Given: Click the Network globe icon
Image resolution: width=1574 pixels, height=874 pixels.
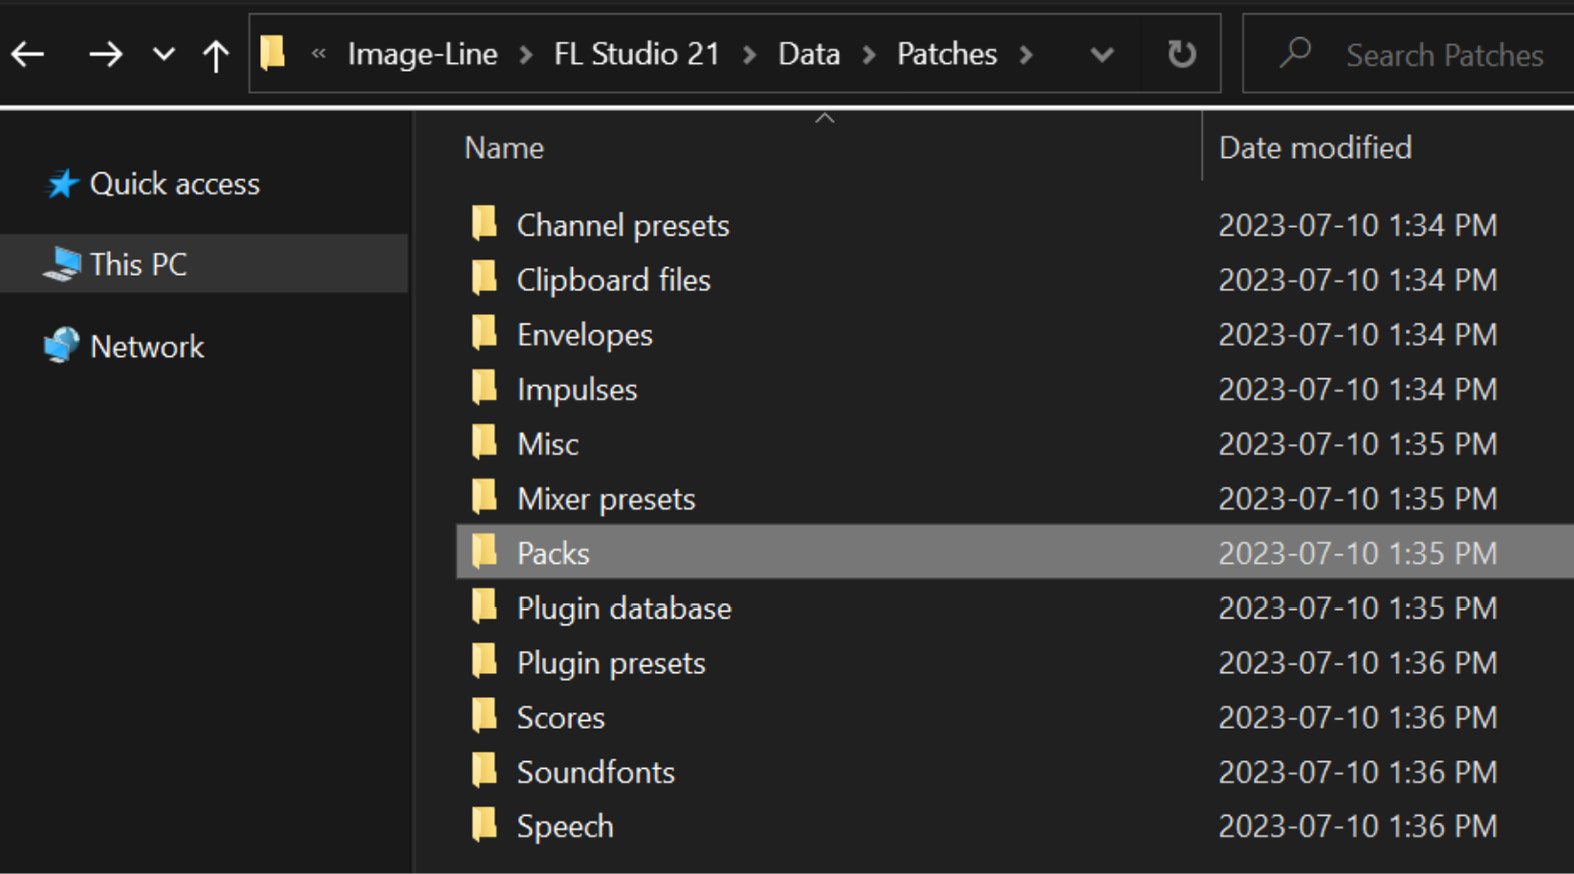Looking at the screenshot, I should 62,345.
